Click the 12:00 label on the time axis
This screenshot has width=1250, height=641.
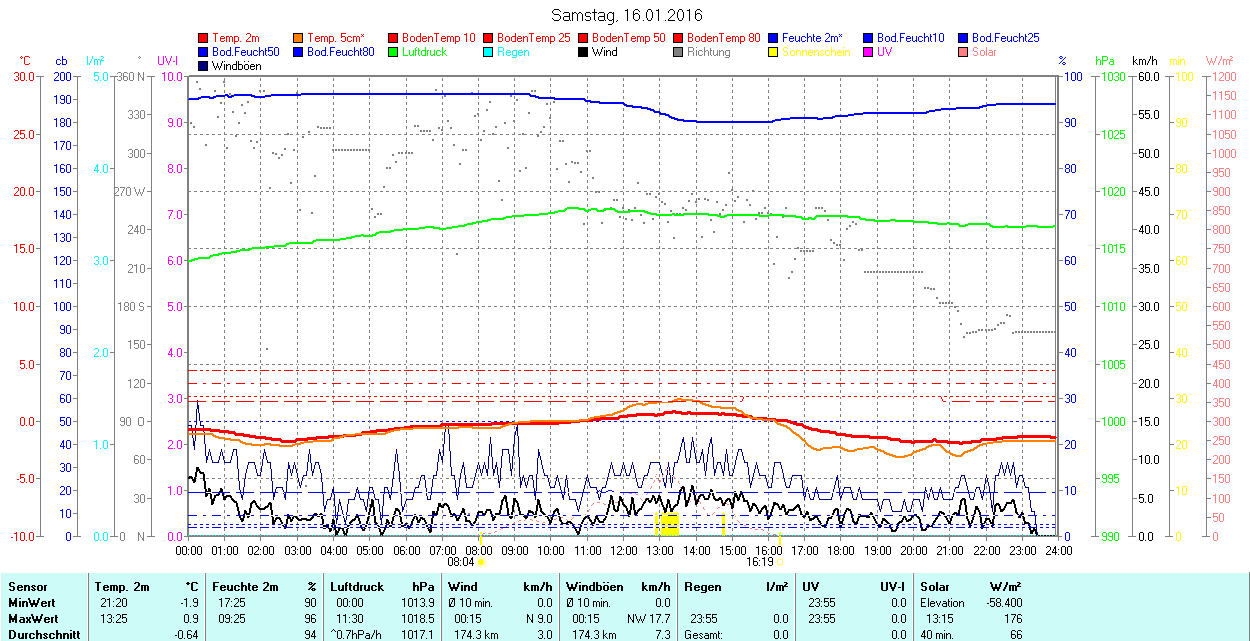pyautogui.click(x=624, y=550)
